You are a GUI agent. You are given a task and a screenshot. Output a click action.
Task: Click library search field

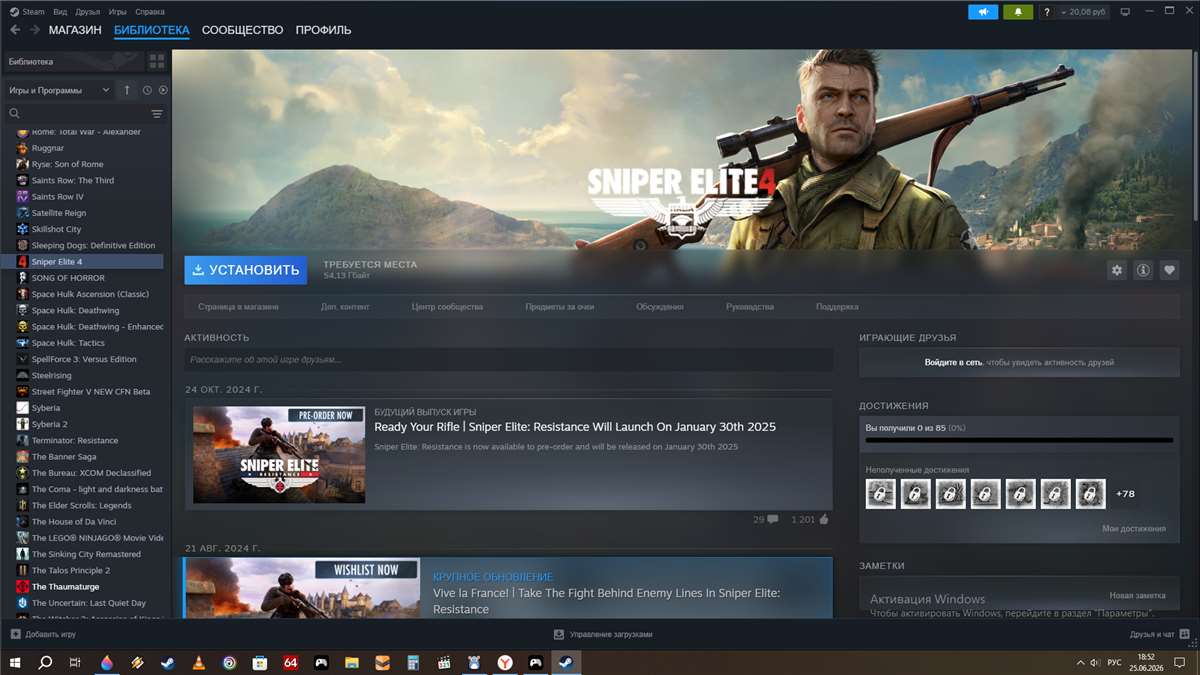[75, 114]
